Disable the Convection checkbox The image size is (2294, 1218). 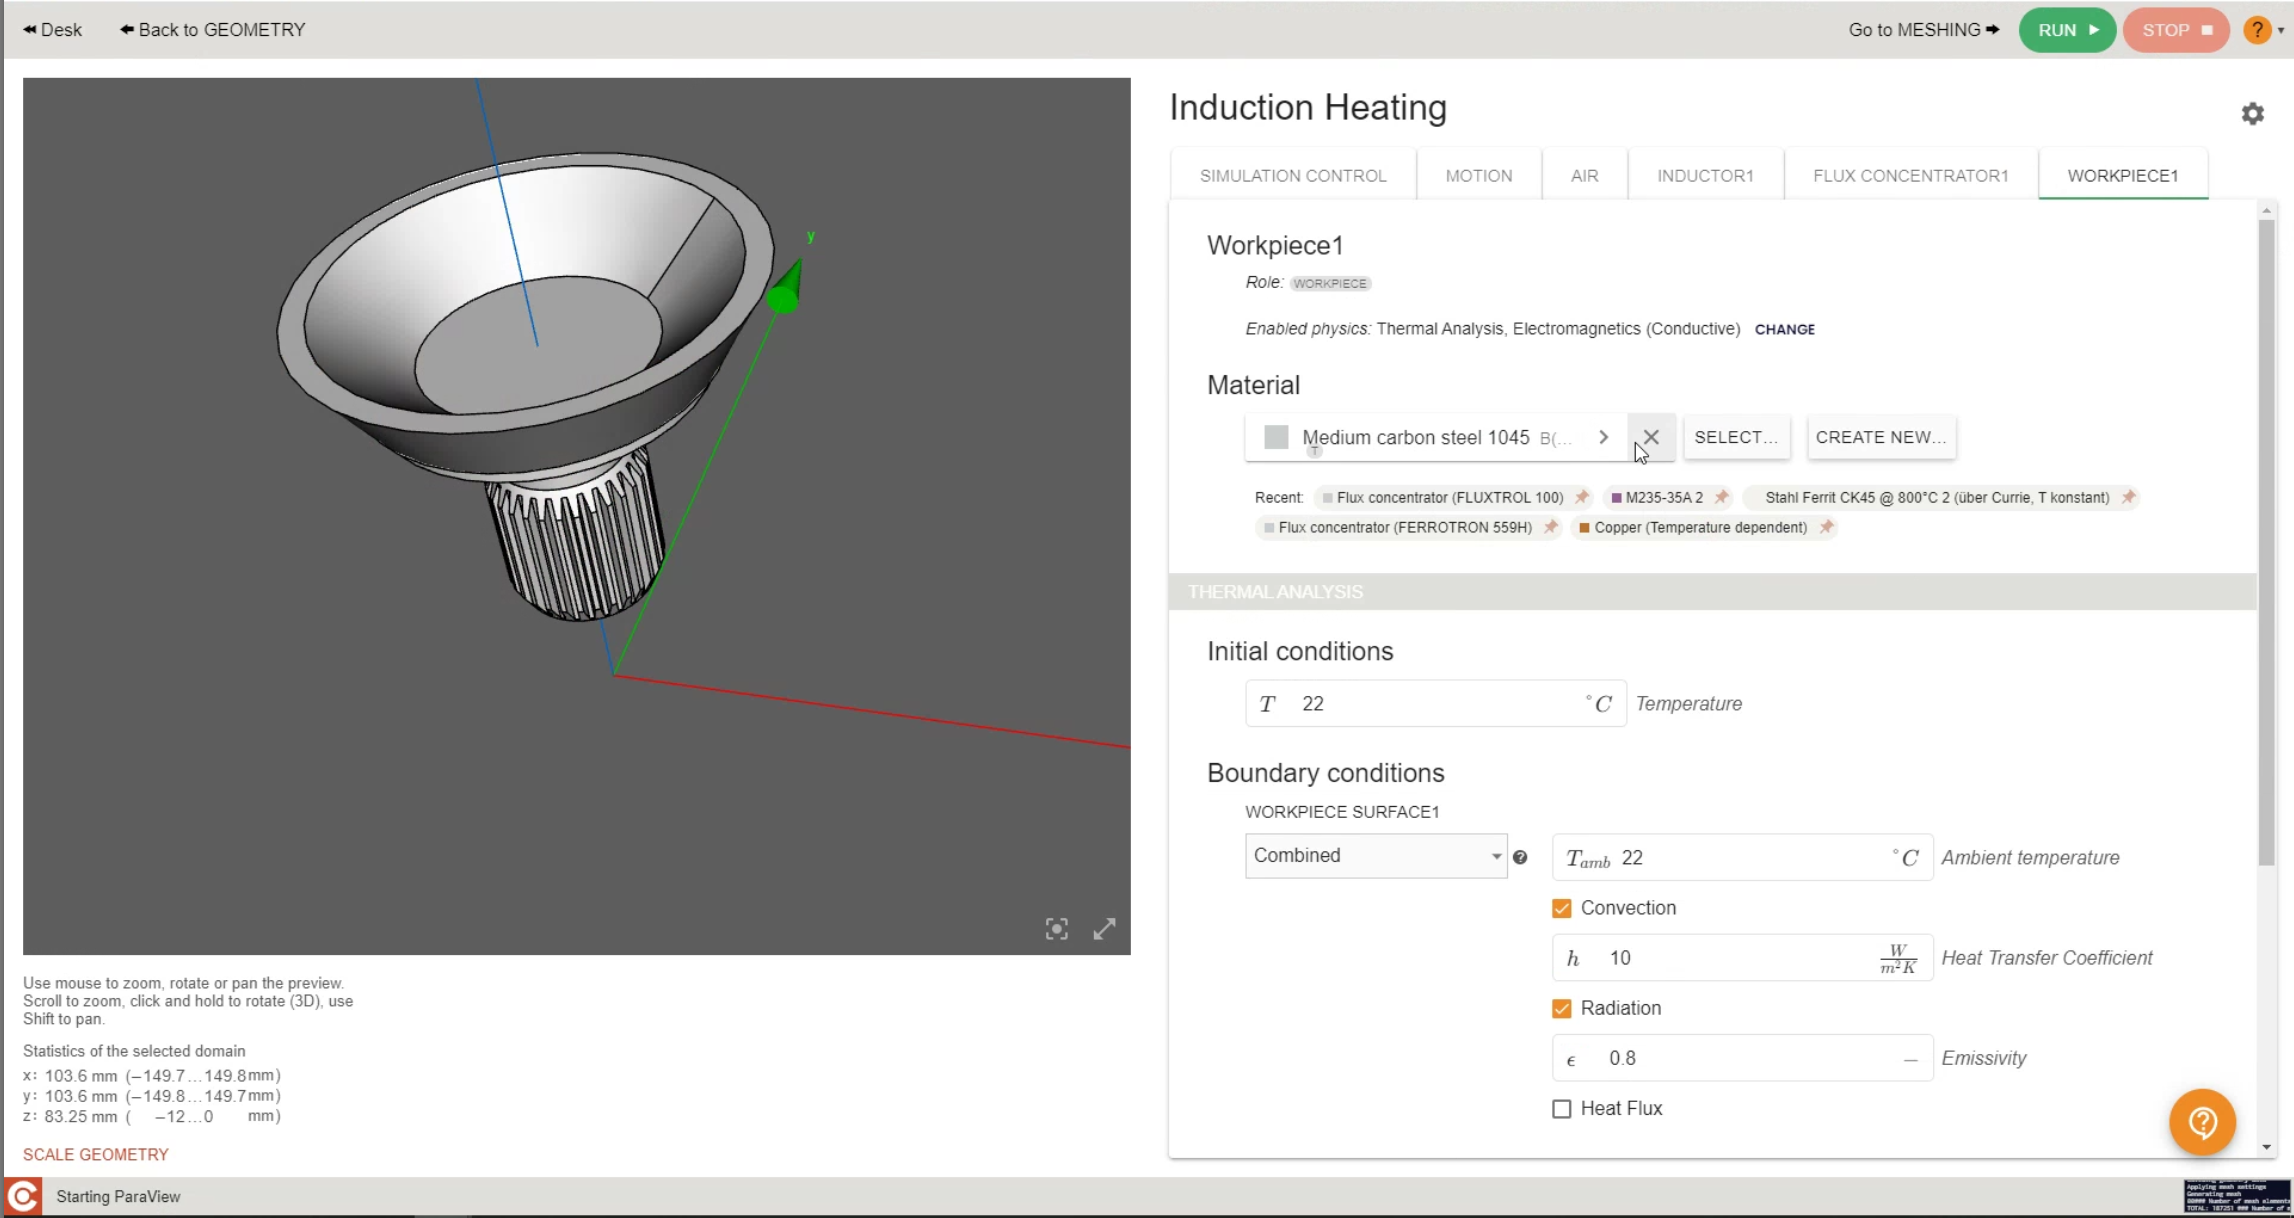point(1561,908)
